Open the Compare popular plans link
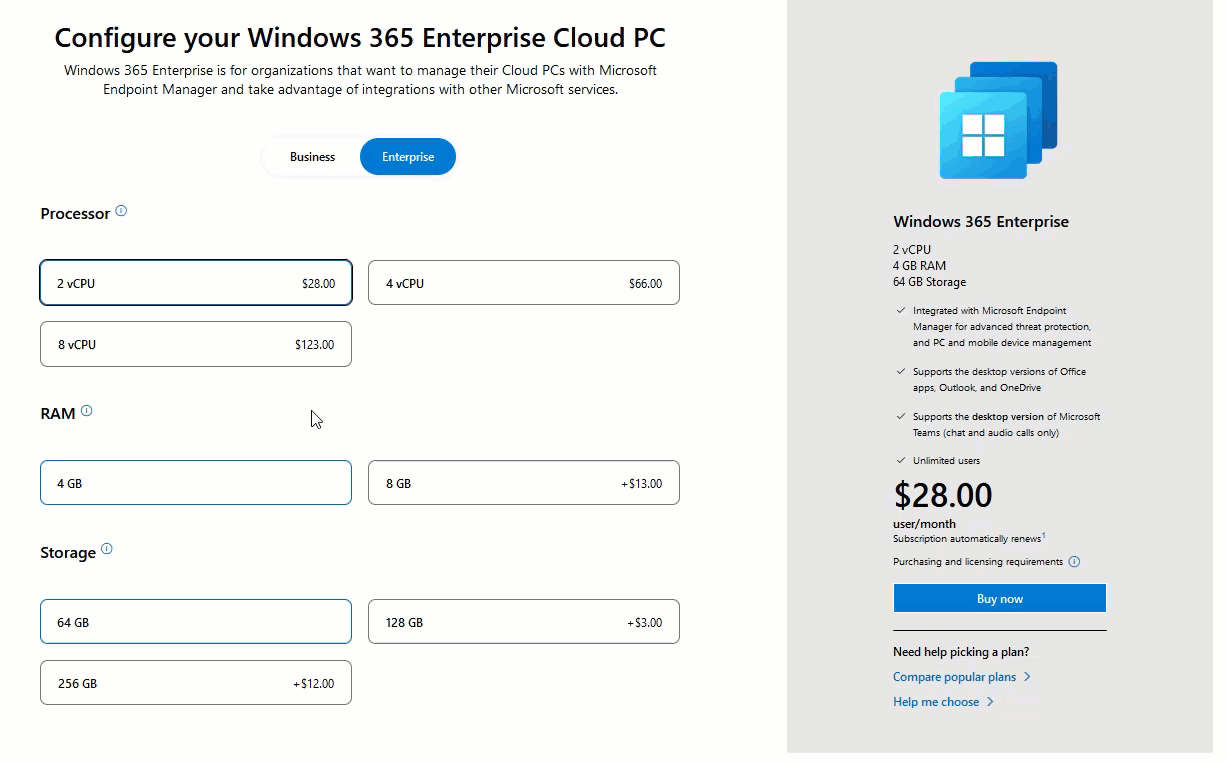The height and width of the screenshot is (762, 1226). point(954,677)
